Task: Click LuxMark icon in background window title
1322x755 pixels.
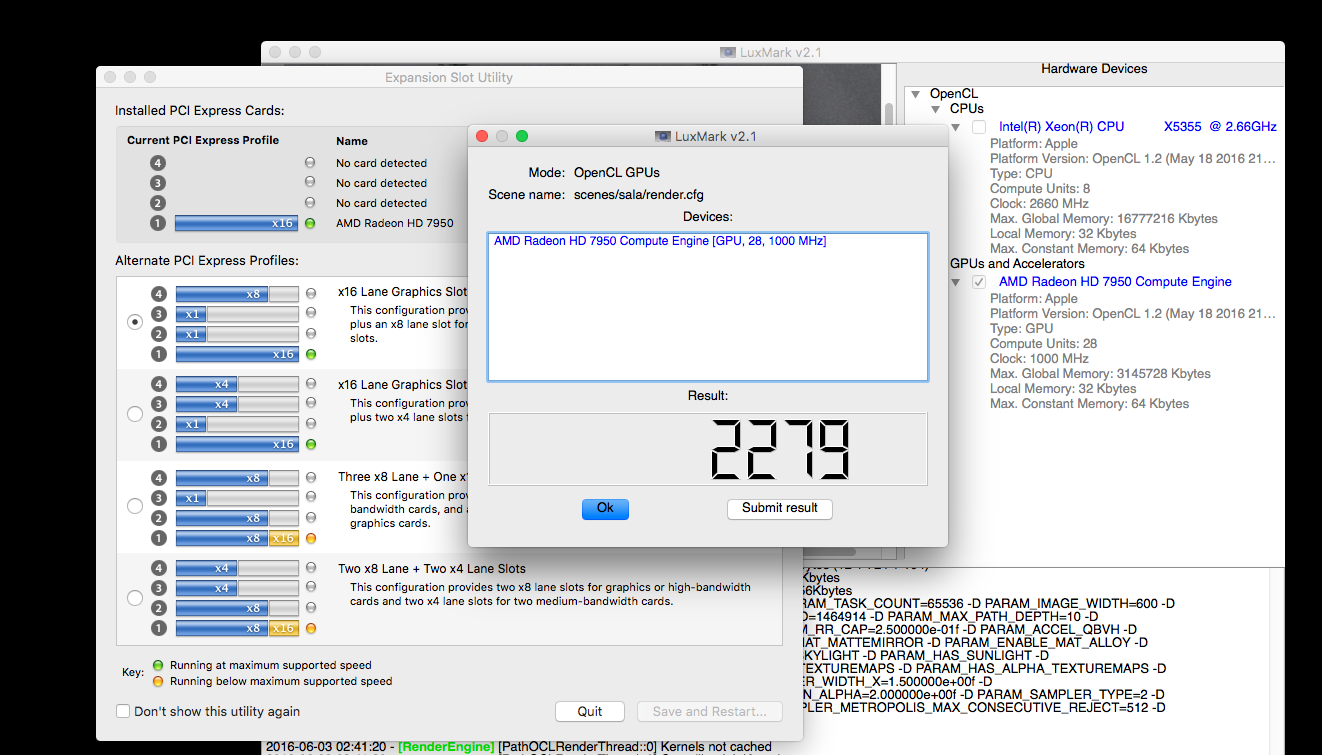Action: pos(728,52)
